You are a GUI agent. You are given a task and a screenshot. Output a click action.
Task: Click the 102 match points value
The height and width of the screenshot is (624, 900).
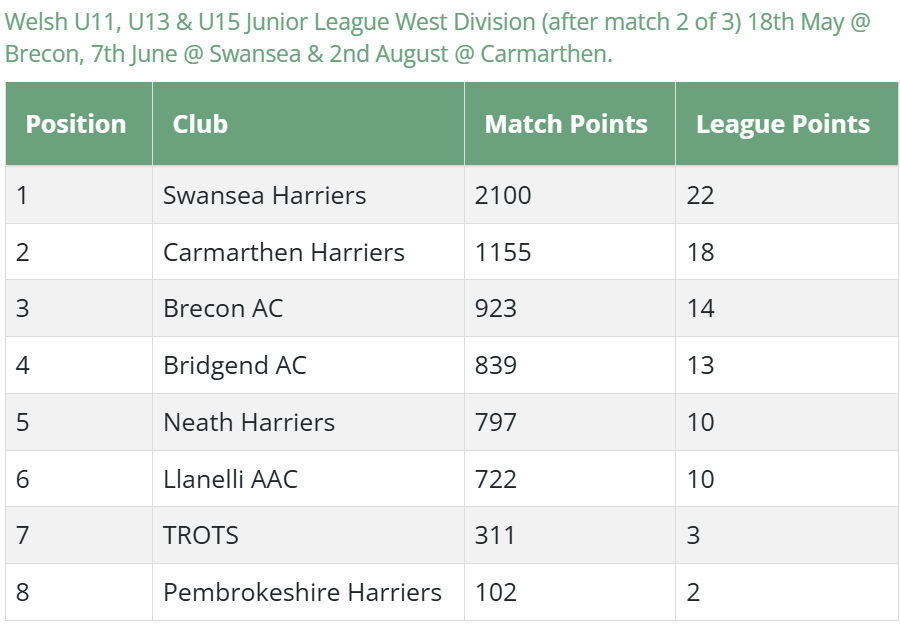pos(495,592)
